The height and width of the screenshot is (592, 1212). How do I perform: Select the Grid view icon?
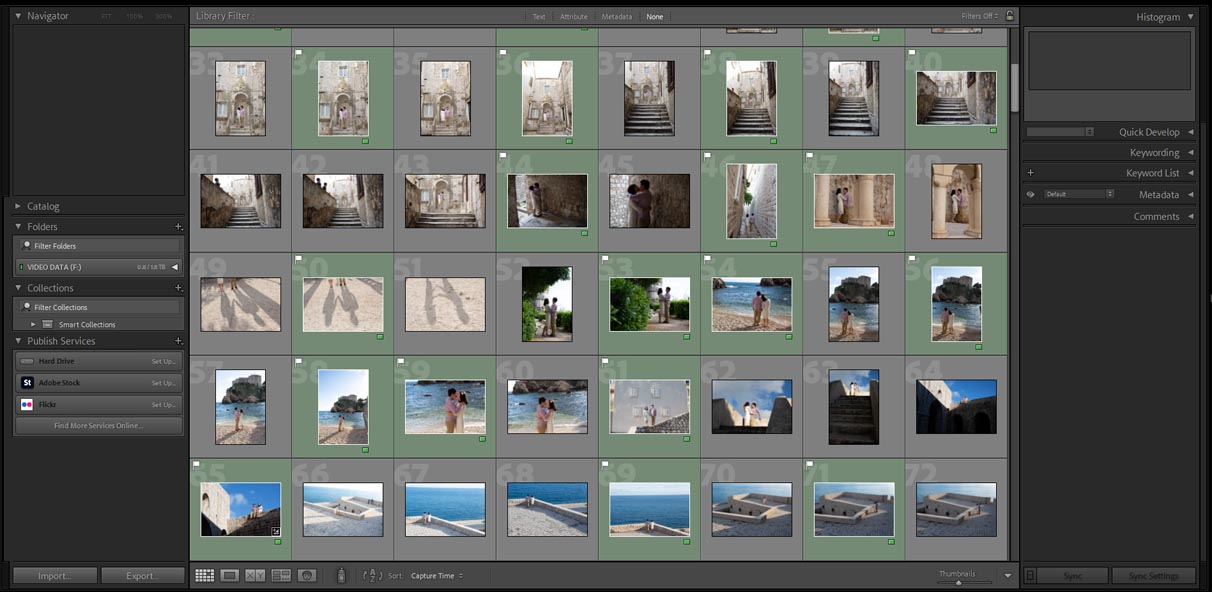tap(205, 575)
